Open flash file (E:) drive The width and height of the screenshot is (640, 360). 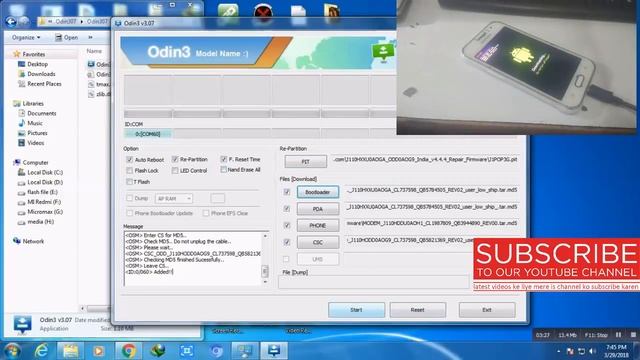(42, 192)
